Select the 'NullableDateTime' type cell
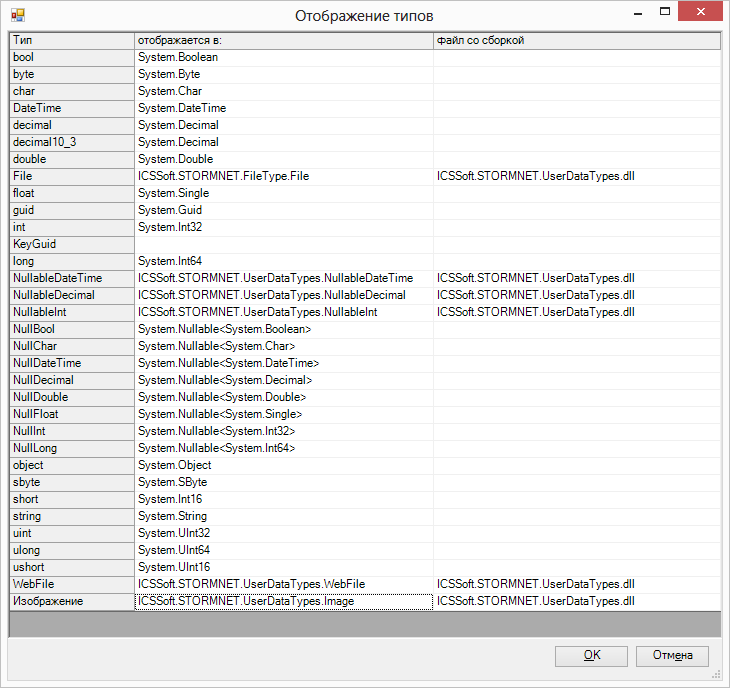 pyautogui.click(x=72, y=278)
